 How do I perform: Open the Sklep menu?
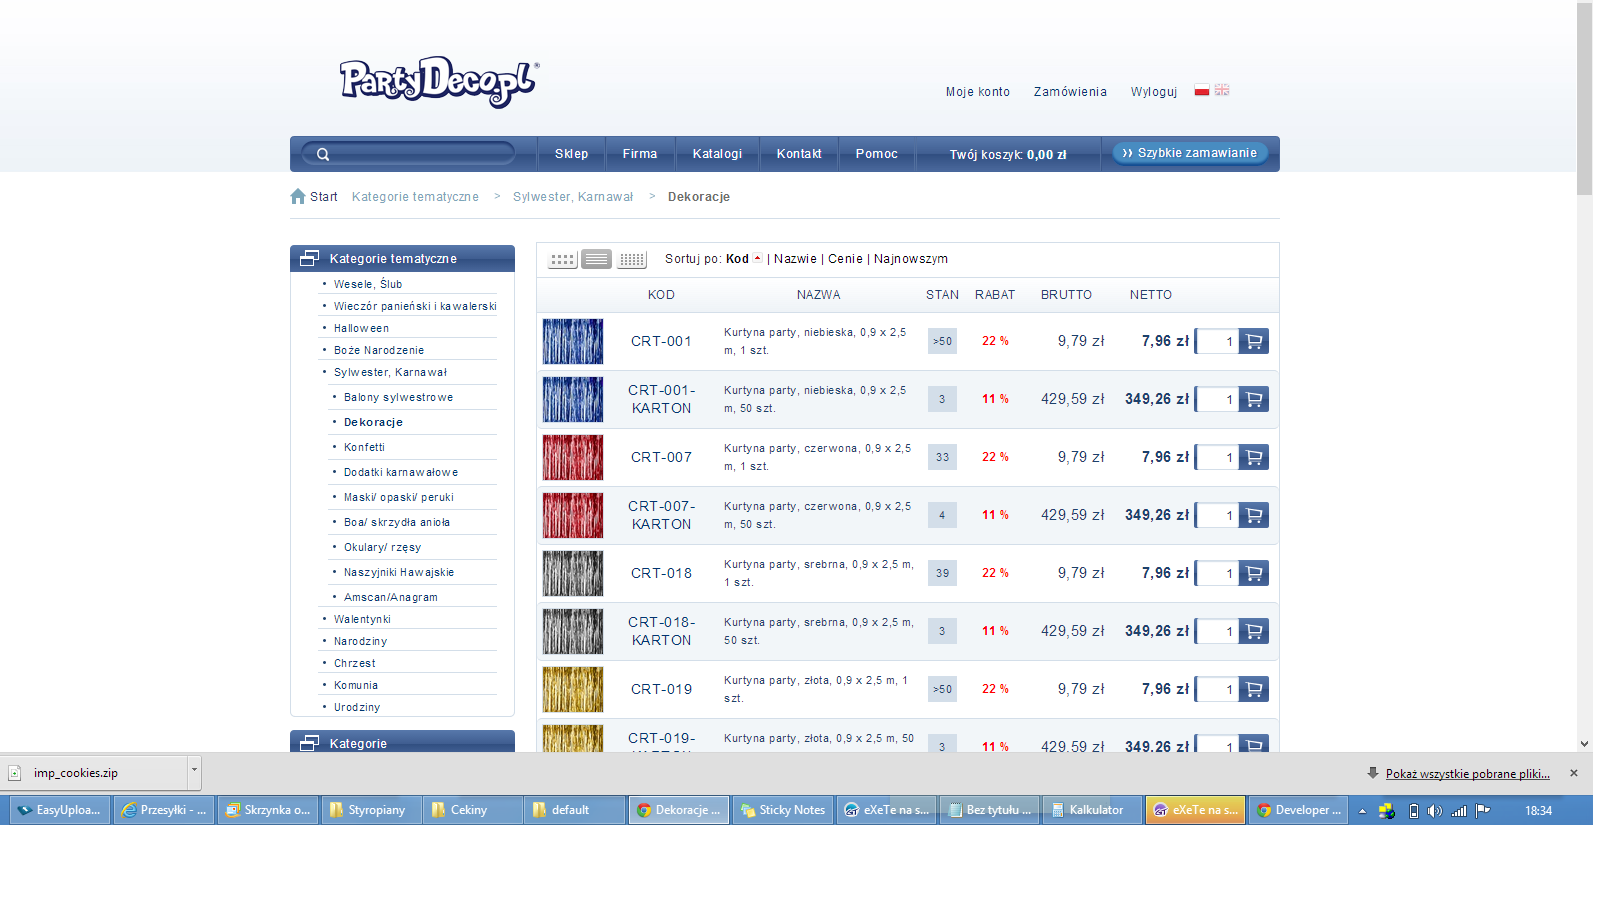tap(572, 154)
